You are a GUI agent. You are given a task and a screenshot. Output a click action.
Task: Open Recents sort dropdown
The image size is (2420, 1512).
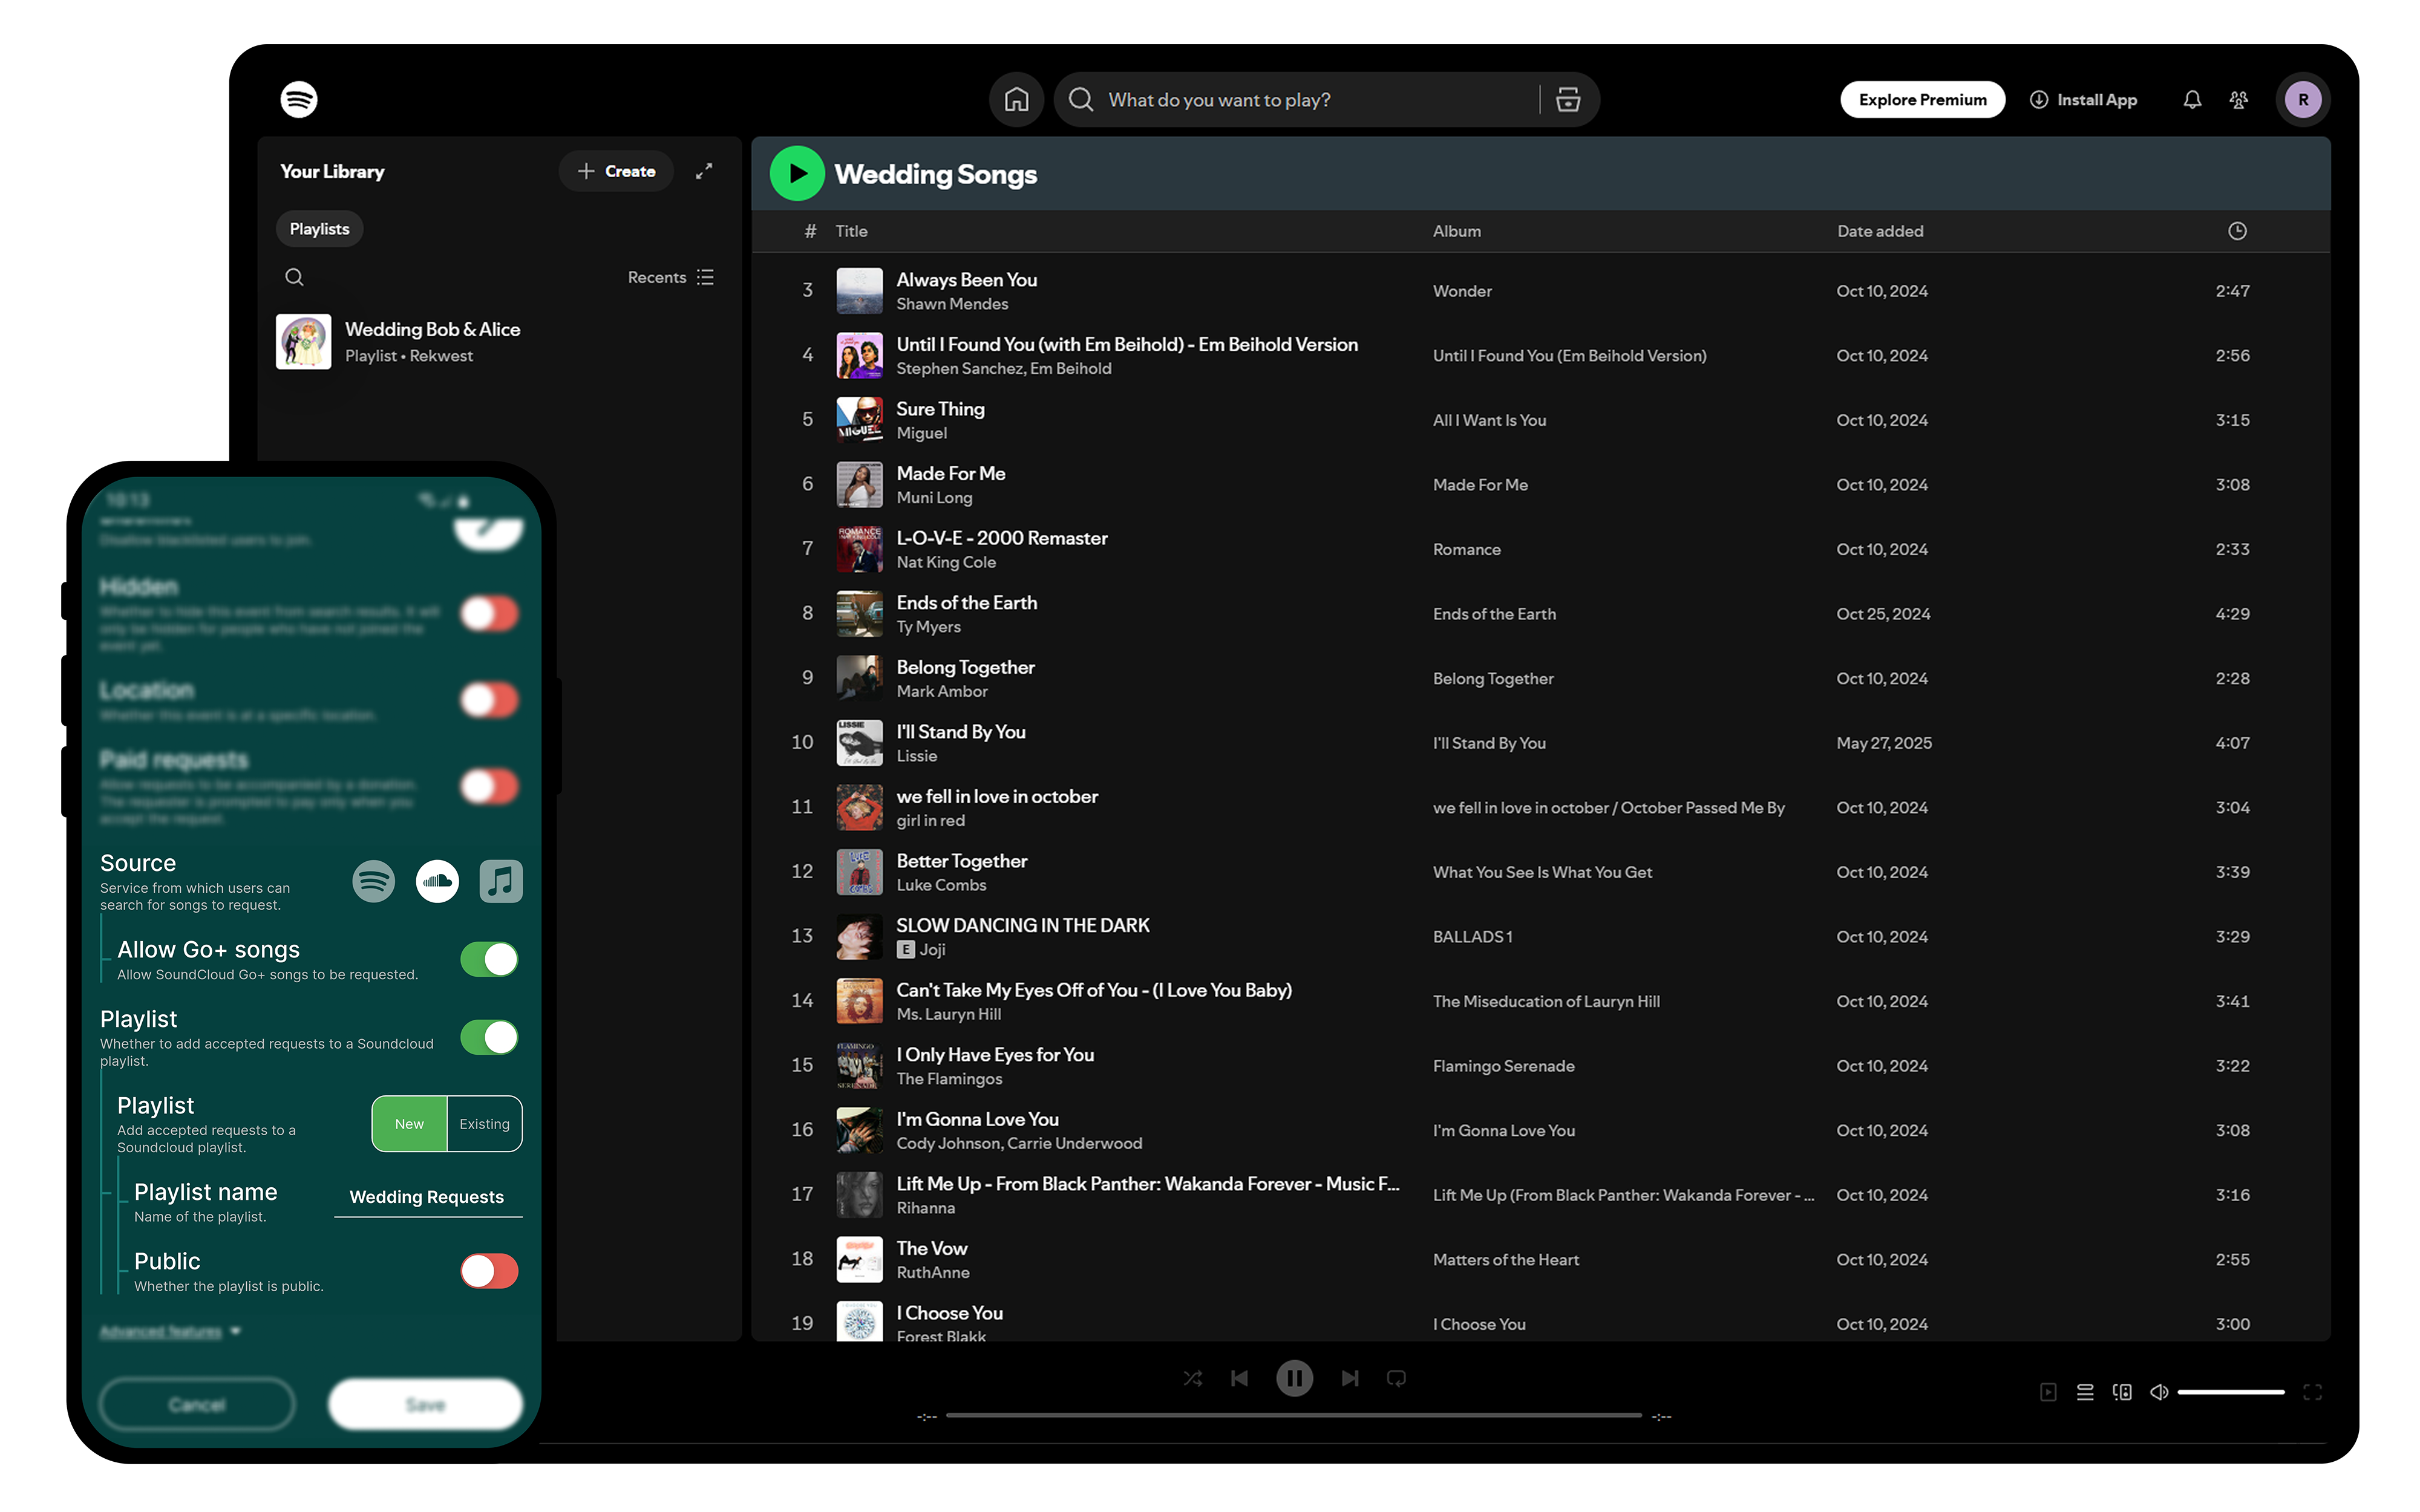670,277
